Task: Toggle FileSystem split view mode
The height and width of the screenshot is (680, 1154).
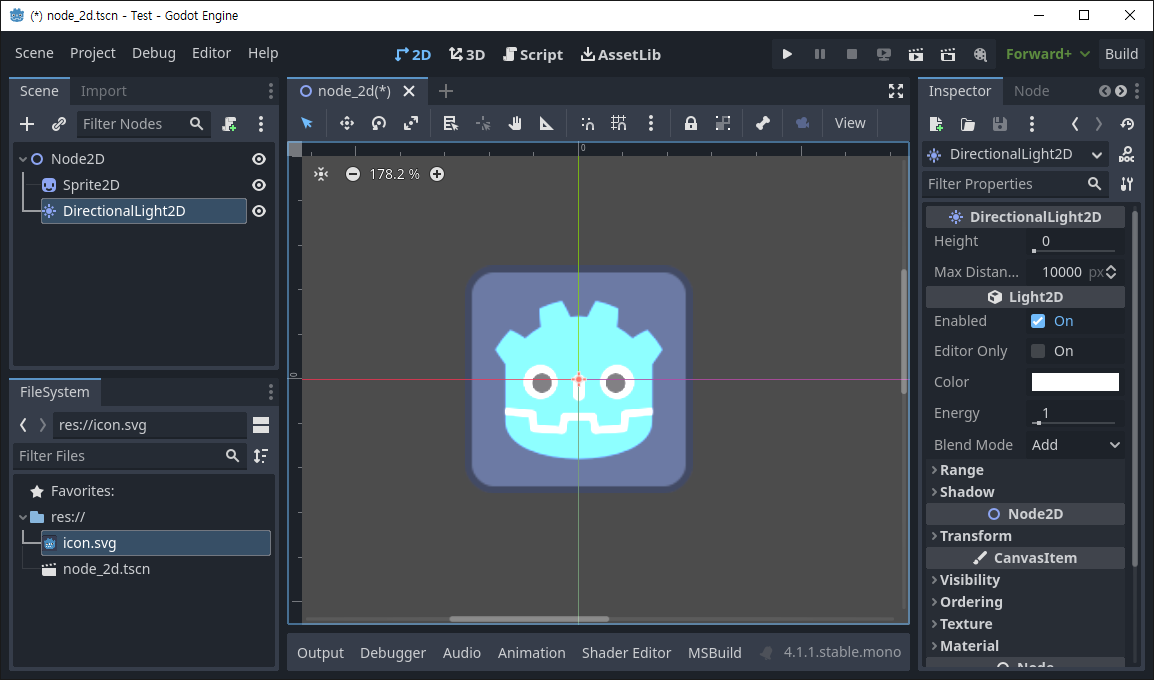Action: [261, 425]
